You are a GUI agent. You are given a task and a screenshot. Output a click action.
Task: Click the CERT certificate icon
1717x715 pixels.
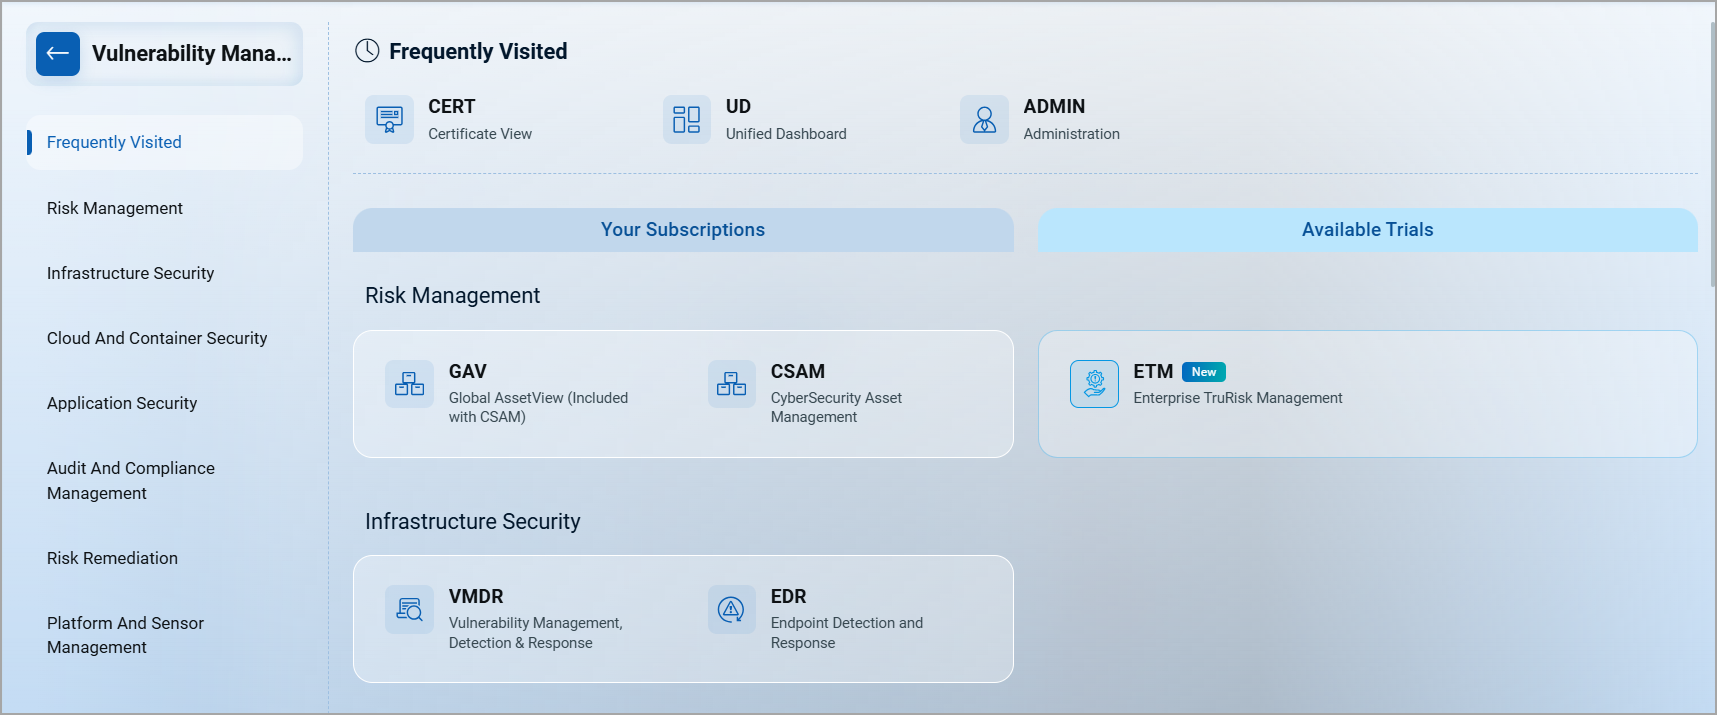[x=389, y=120]
